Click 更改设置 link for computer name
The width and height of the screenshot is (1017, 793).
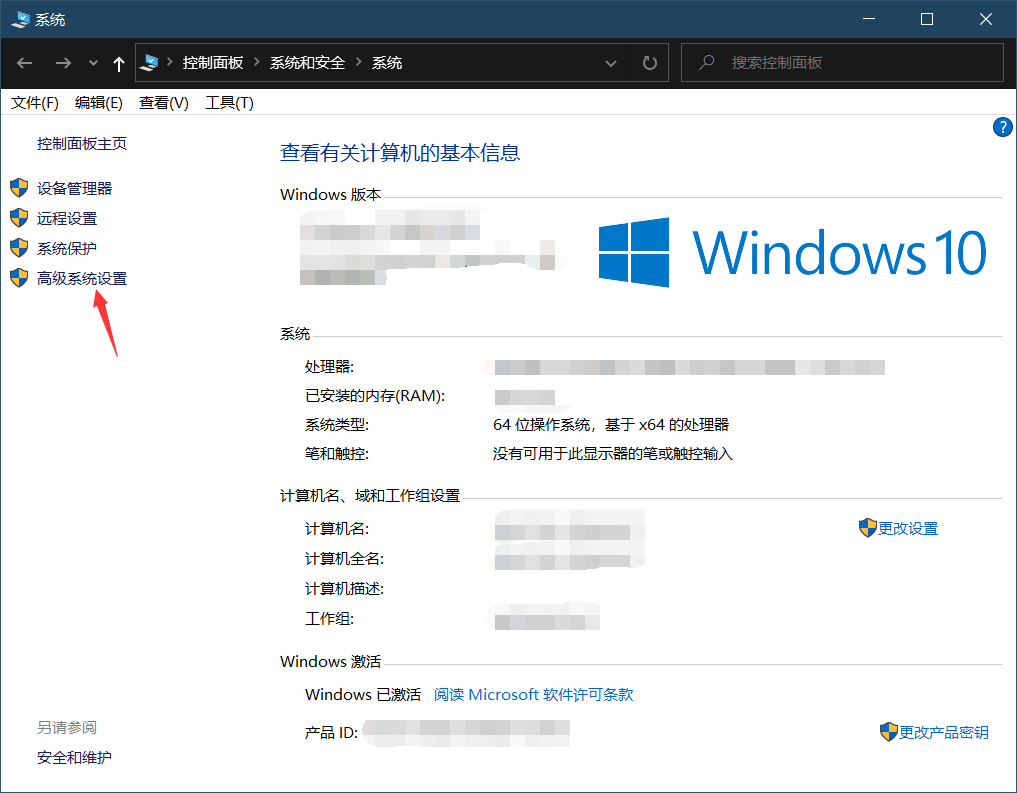click(x=908, y=528)
